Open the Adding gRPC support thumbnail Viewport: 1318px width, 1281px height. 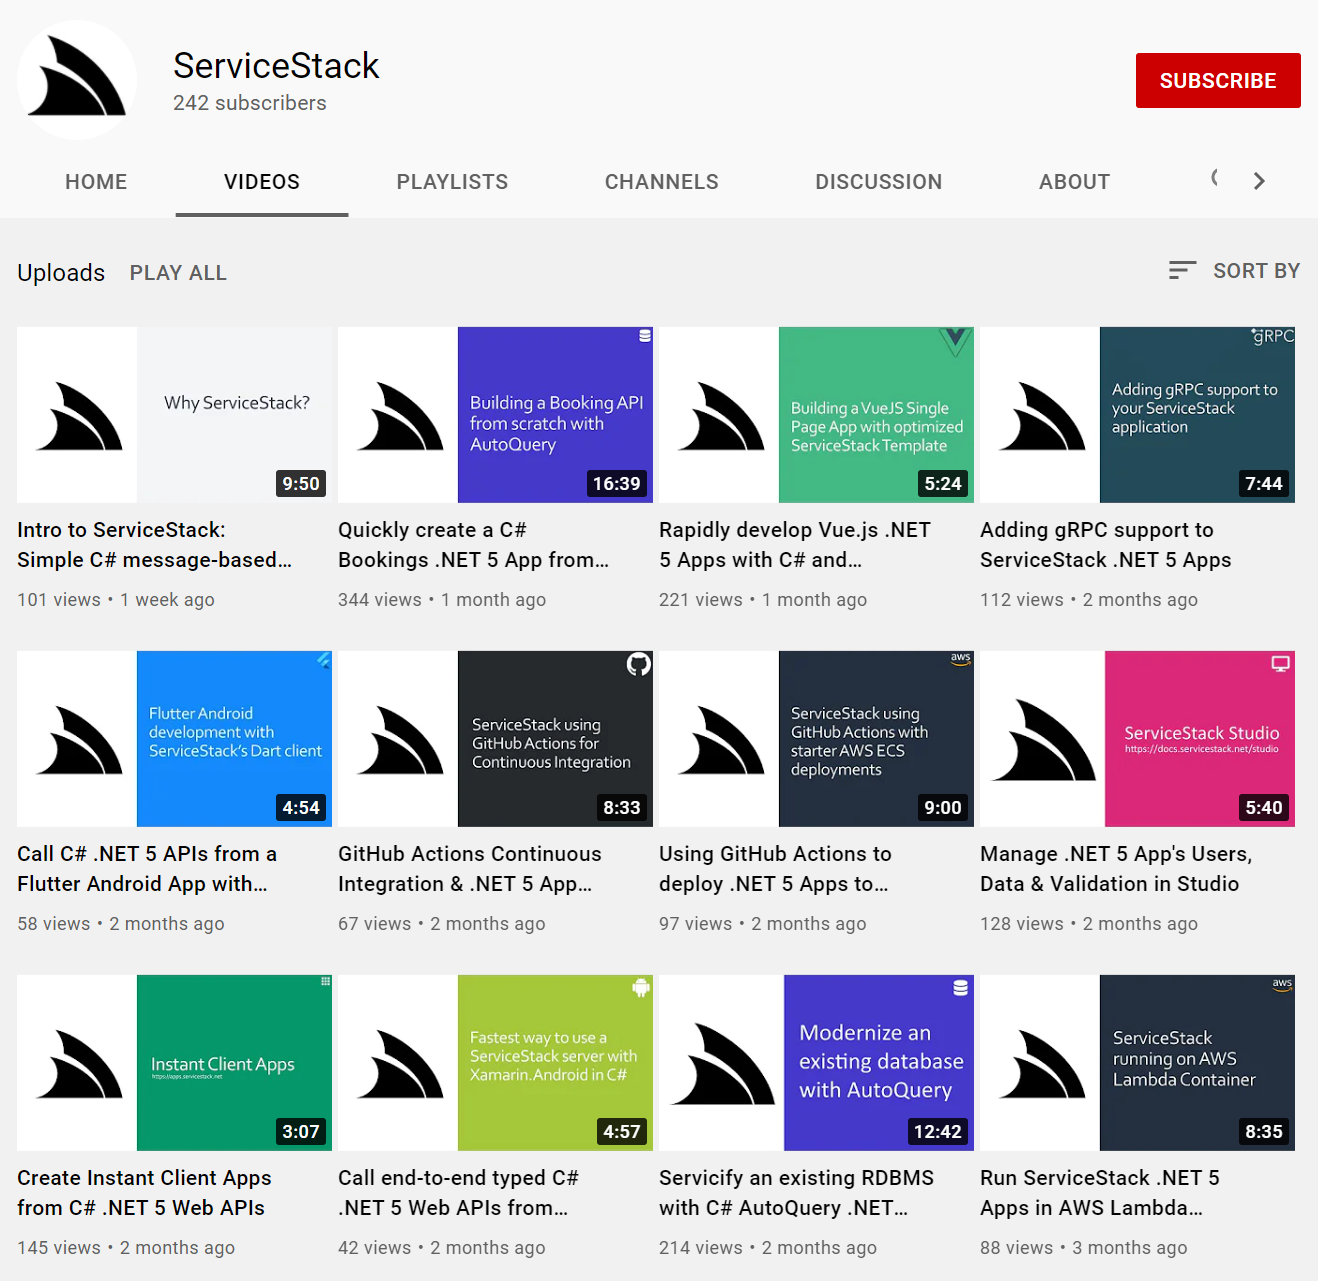(1137, 415)
